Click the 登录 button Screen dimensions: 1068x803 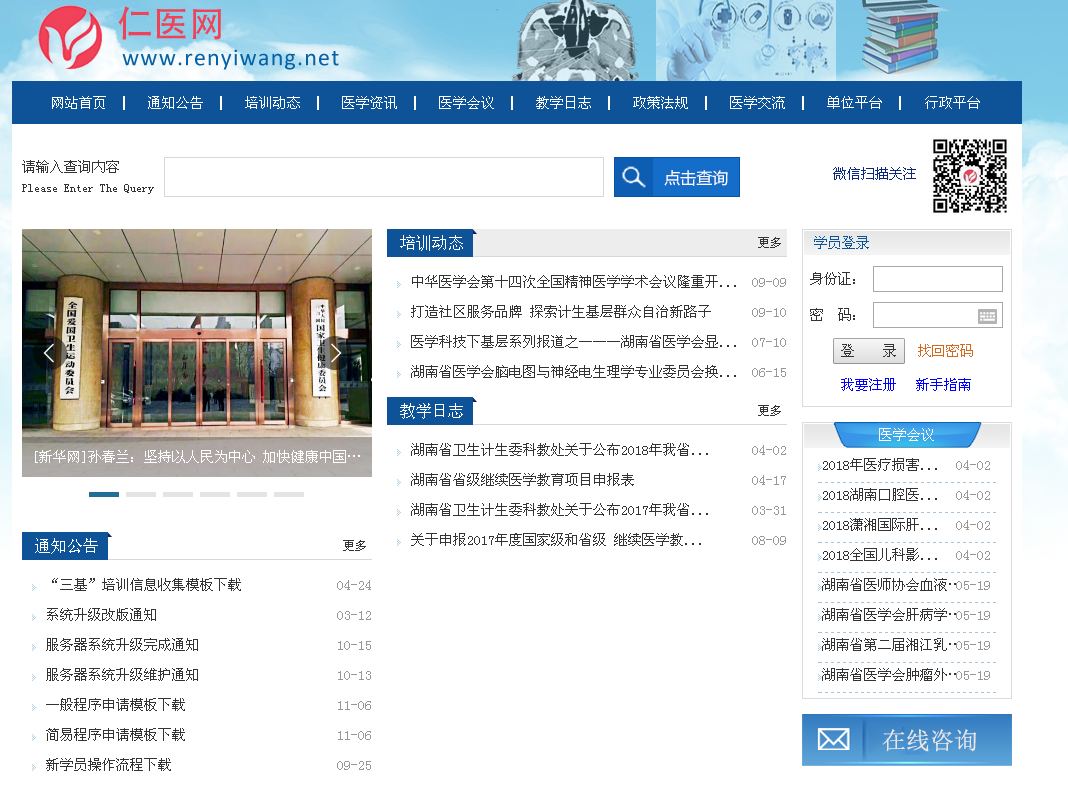pyautogui.click(x=868, y=351)
